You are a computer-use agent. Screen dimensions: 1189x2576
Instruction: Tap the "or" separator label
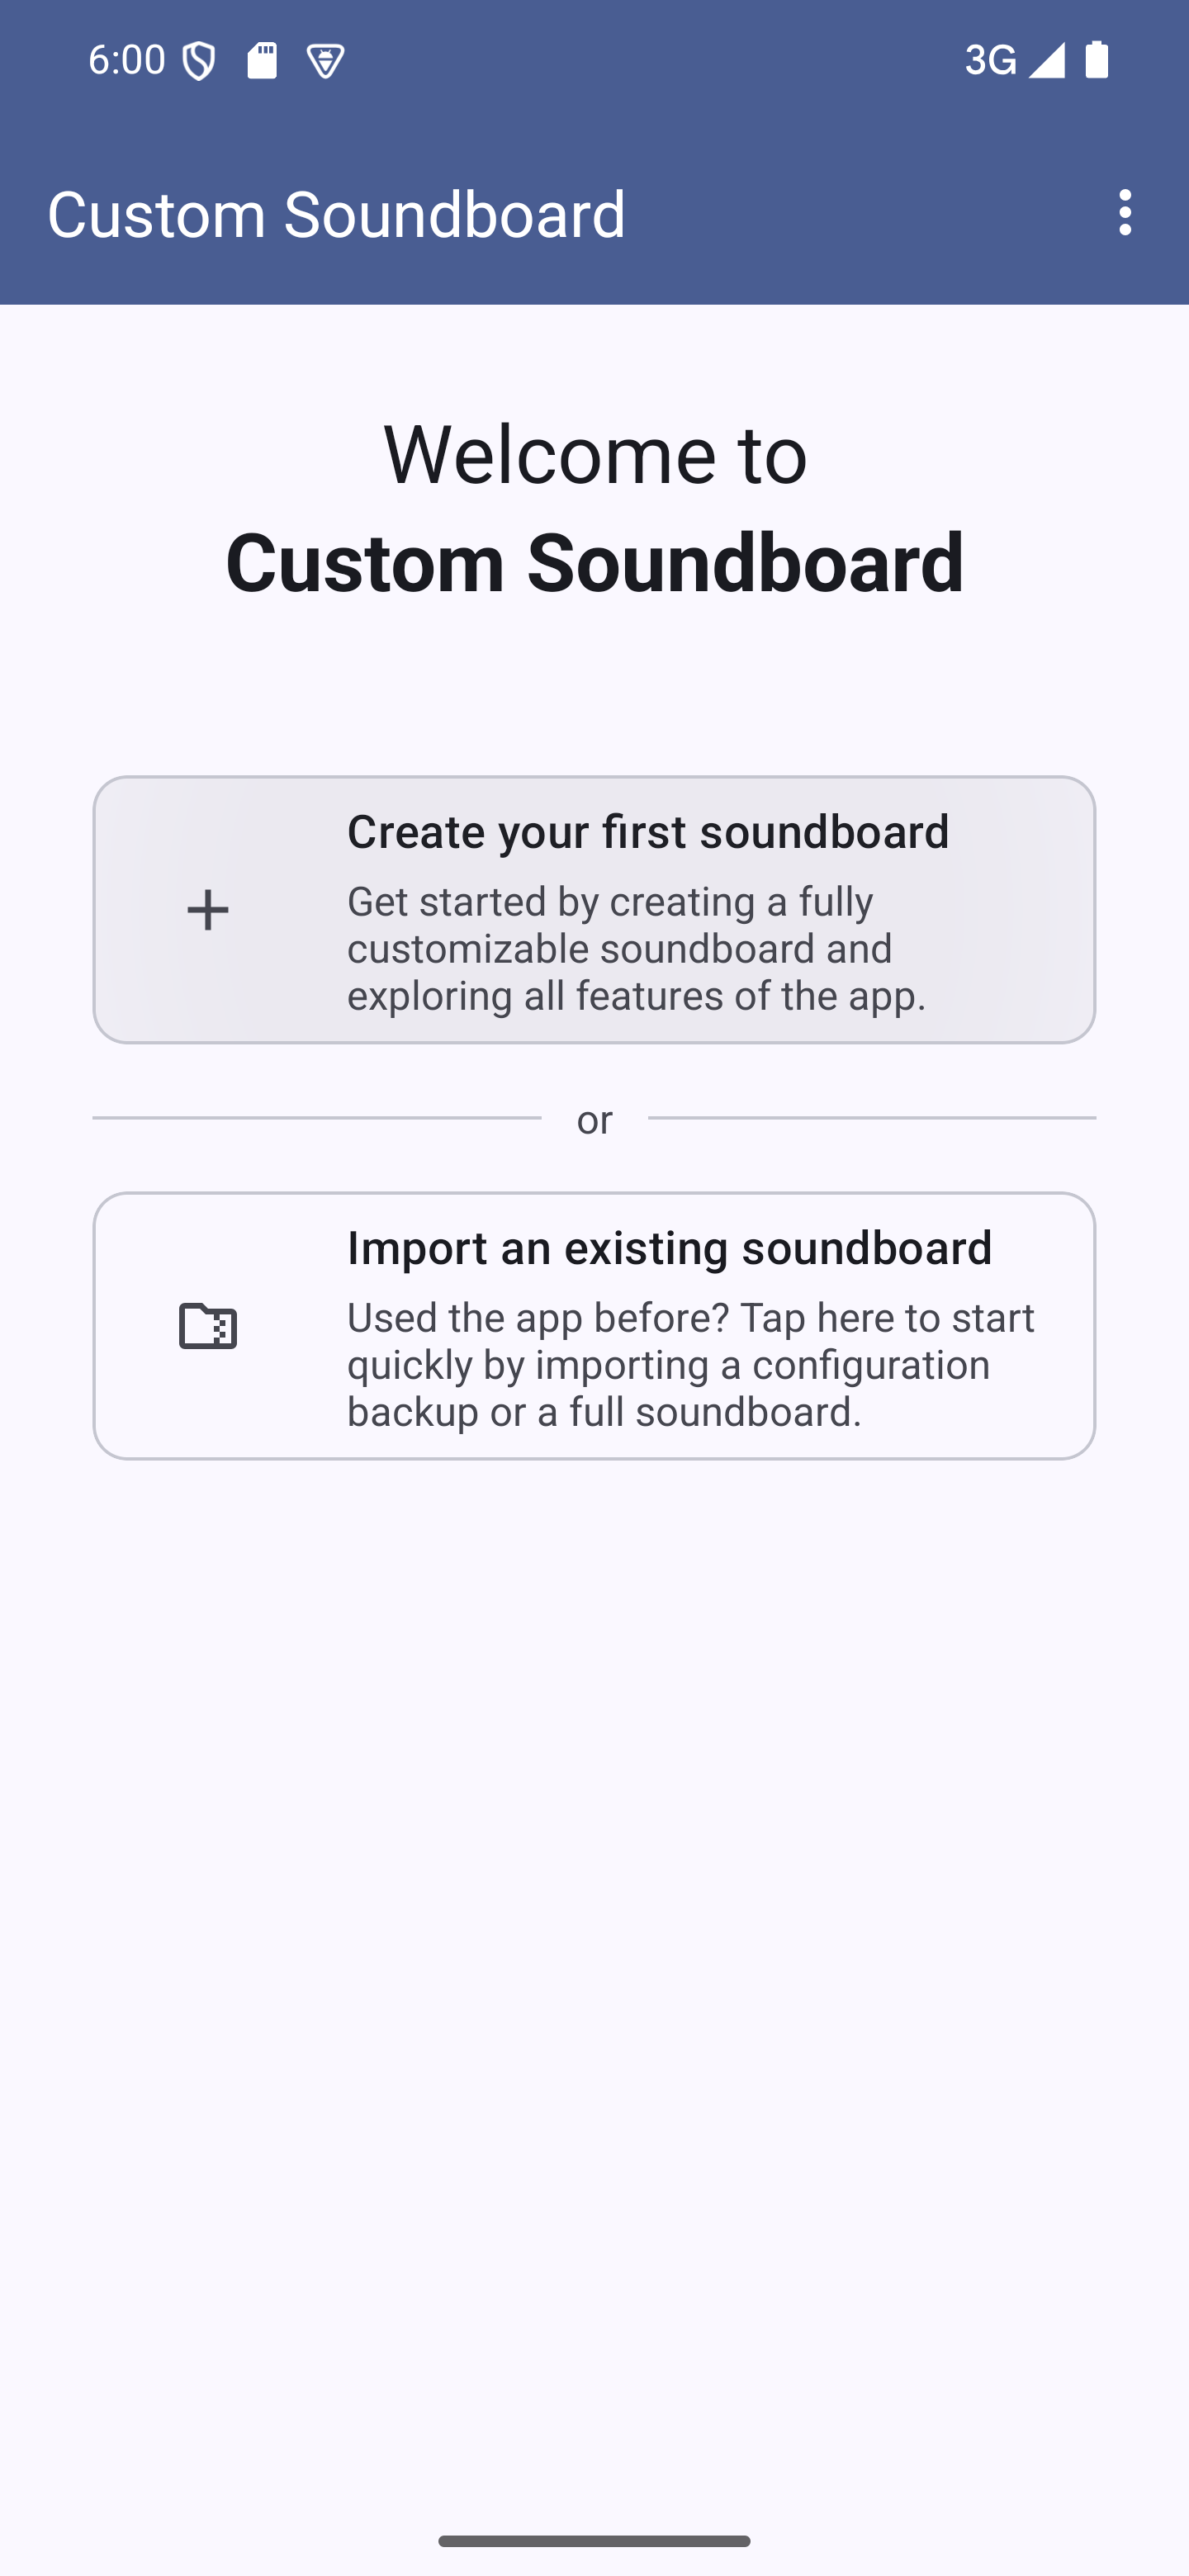click(x=595, y=1120)
